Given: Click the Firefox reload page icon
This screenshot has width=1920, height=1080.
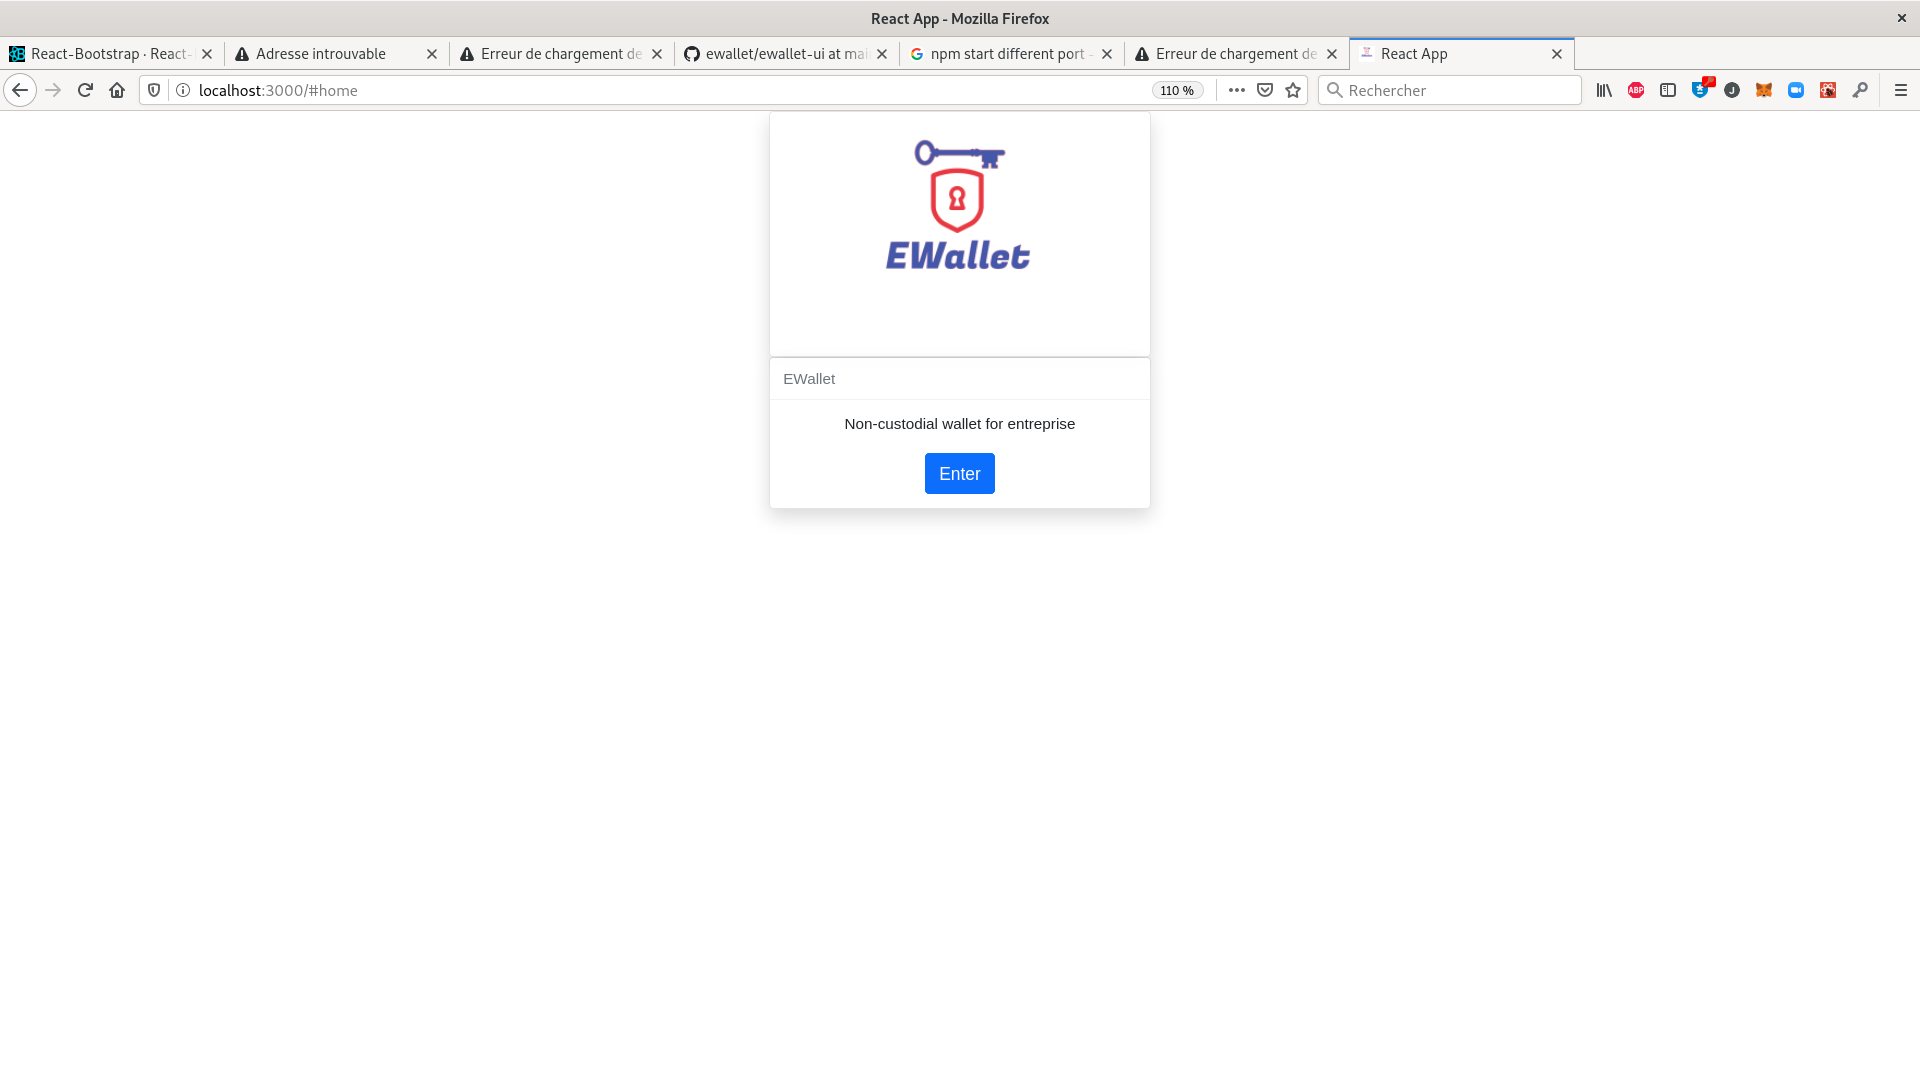Looking at the screenshot, I should point(84,90).
